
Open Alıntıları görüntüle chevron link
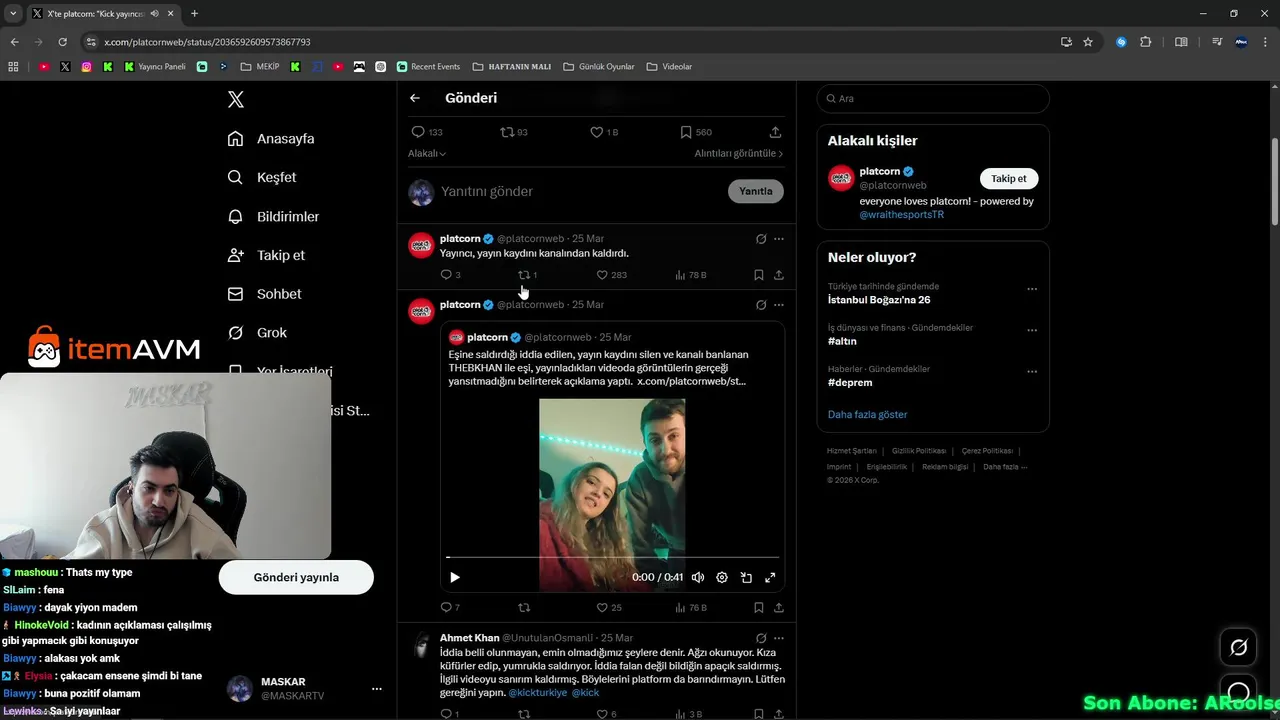click(x=739, y=153)
